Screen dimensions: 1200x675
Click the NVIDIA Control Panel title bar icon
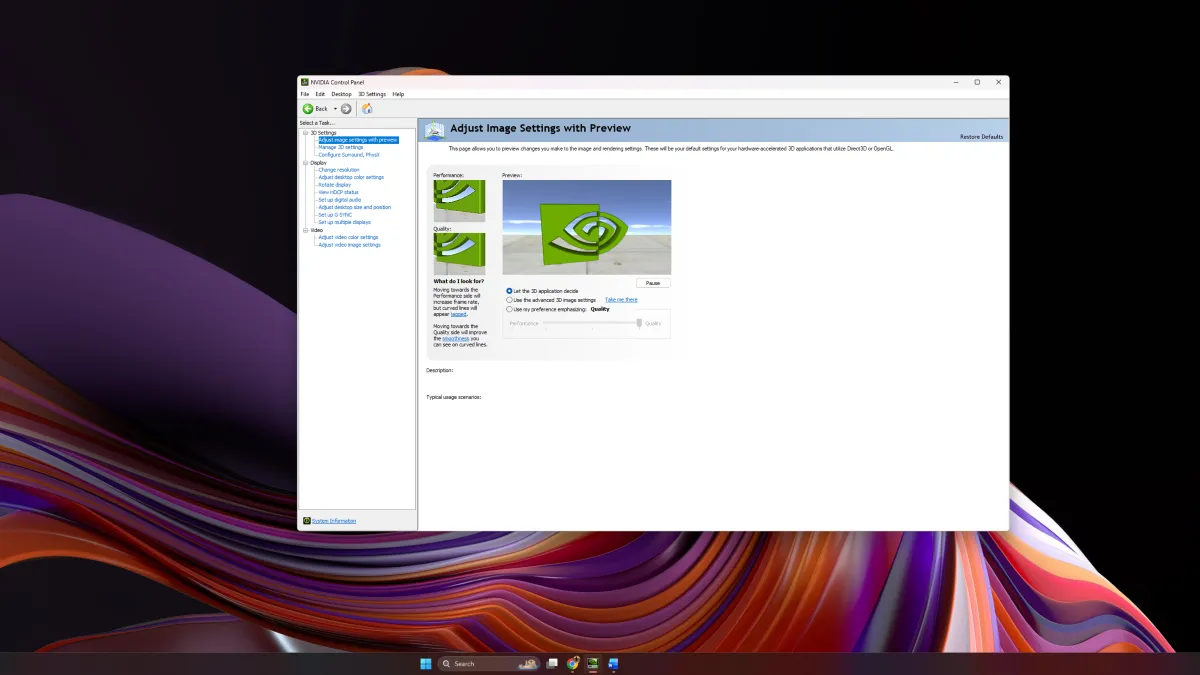tap(304, 82)
